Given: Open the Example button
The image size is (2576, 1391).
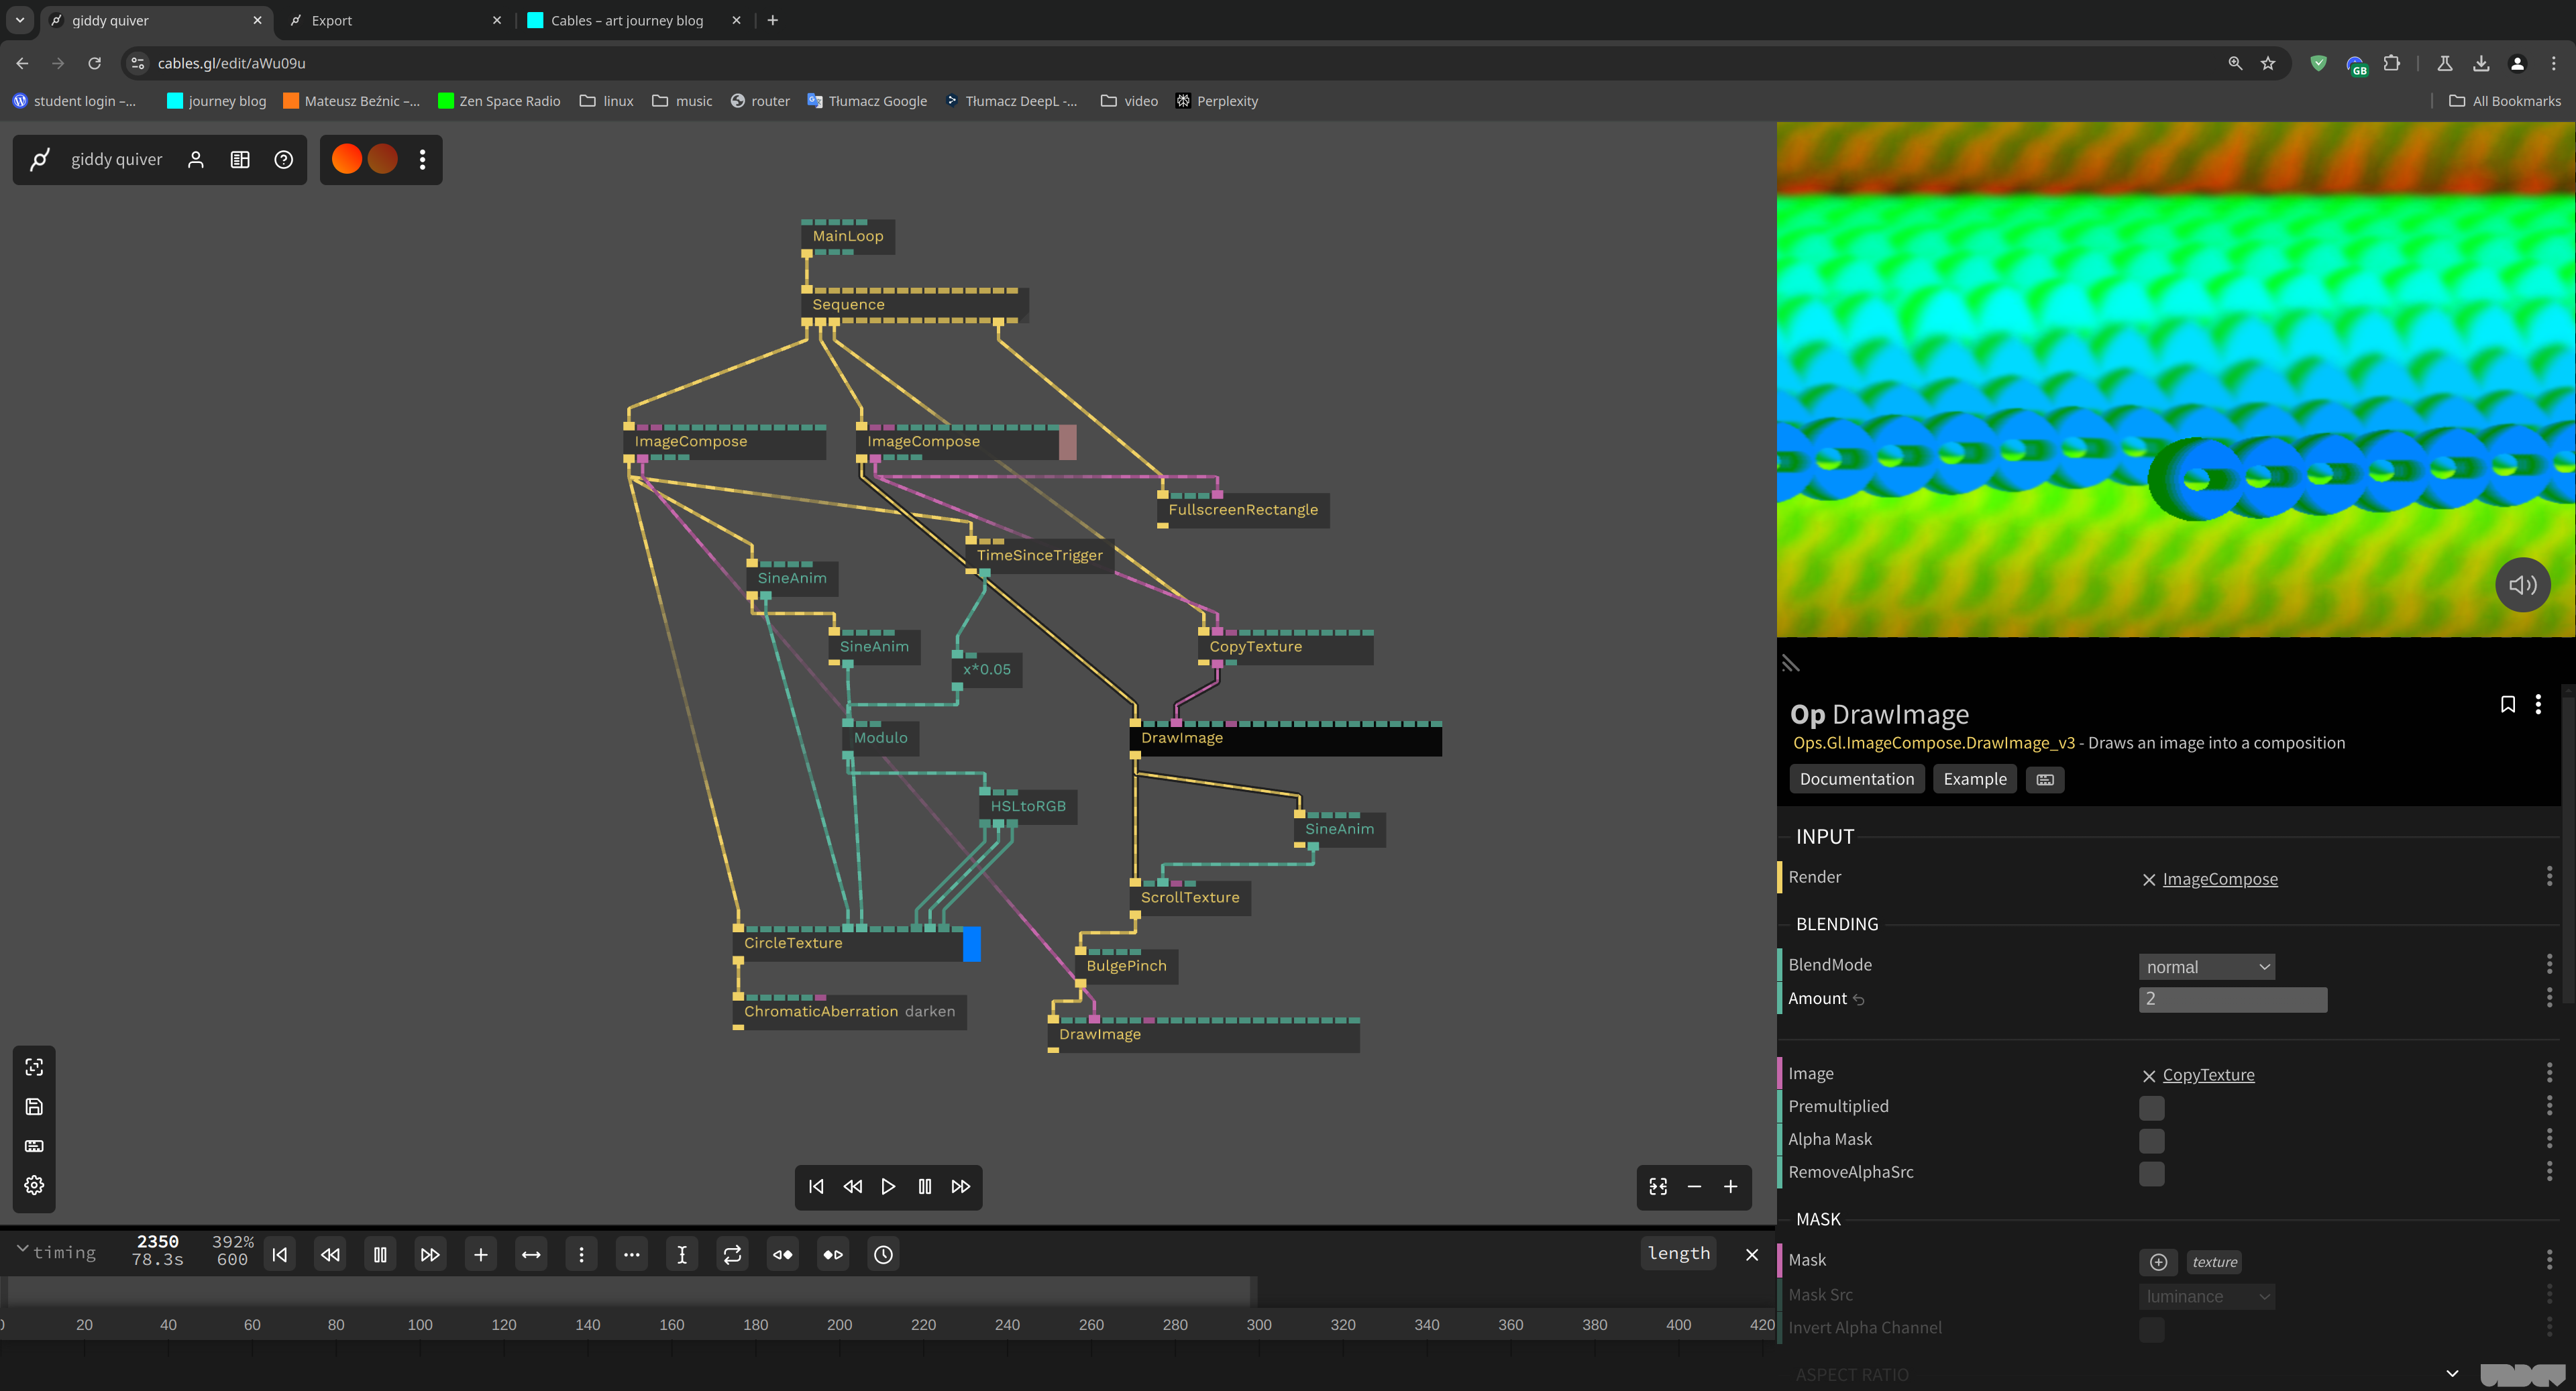Looking at the screenshot, I should click(1974, 779).
